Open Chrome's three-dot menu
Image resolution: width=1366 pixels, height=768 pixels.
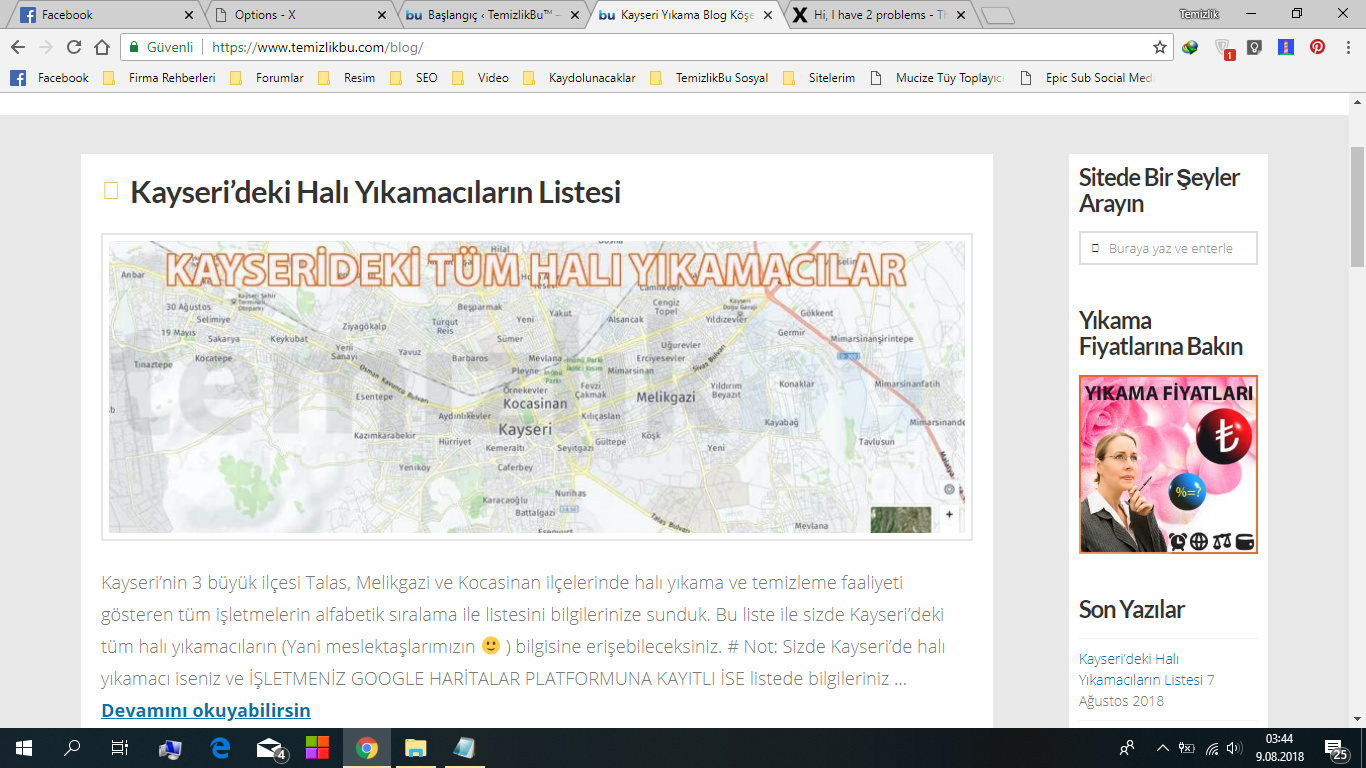pos(1347,47)
